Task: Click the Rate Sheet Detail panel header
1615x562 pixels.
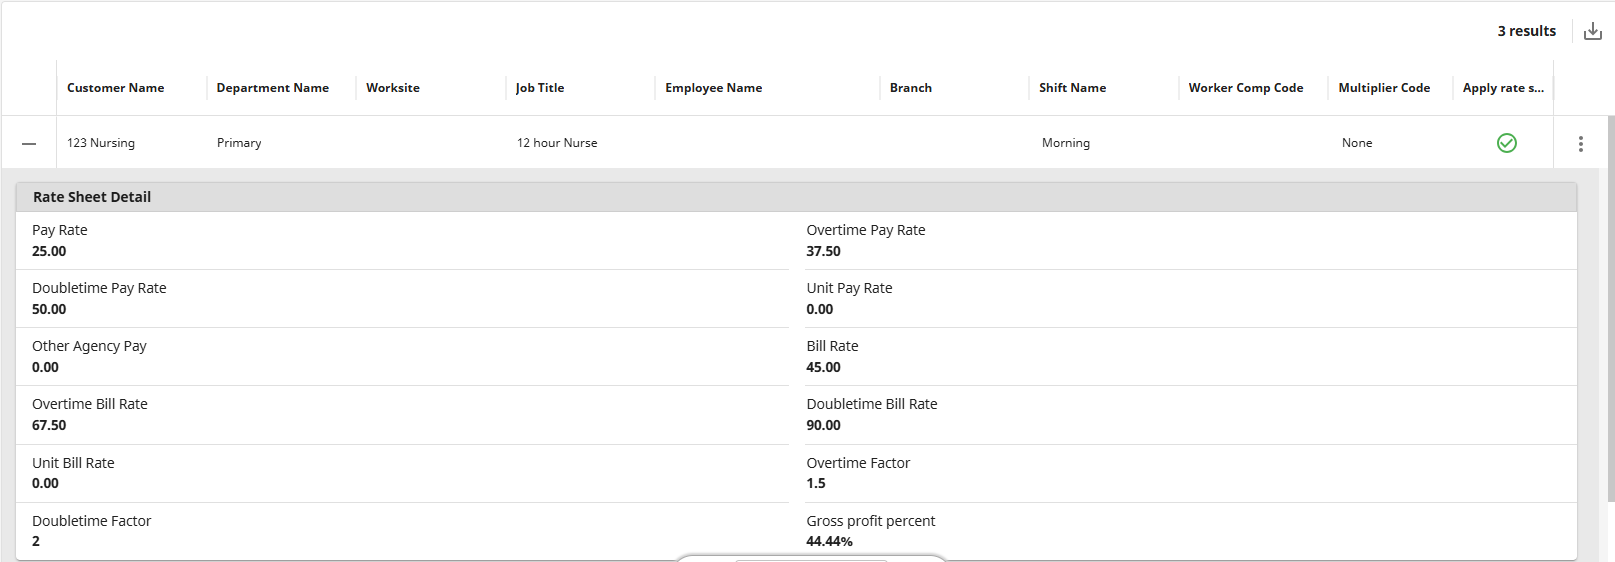Action: point(92,197)
